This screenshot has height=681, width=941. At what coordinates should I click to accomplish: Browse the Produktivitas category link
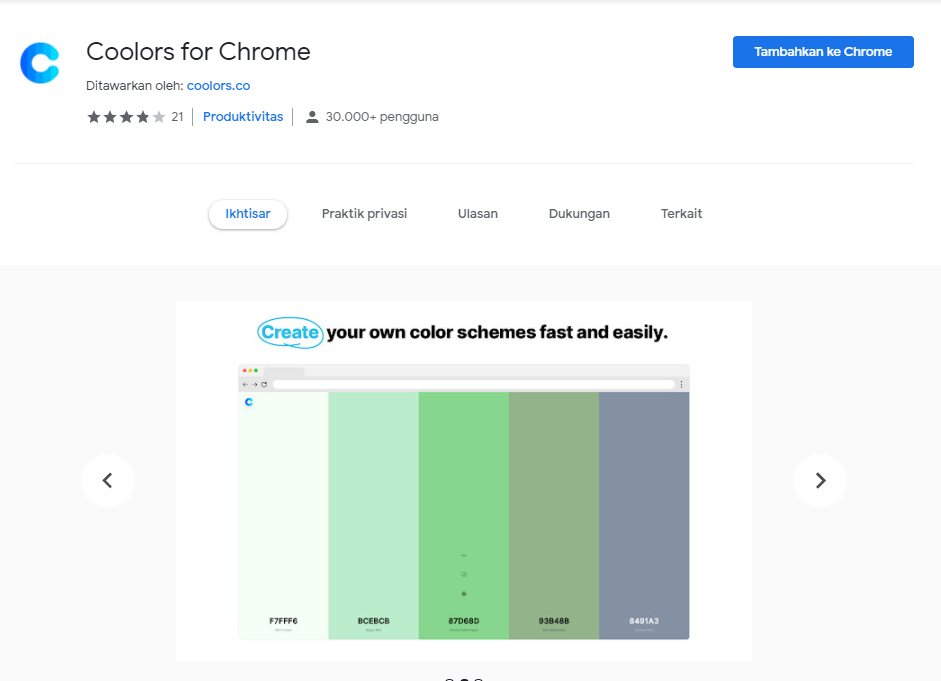point(242,116)
